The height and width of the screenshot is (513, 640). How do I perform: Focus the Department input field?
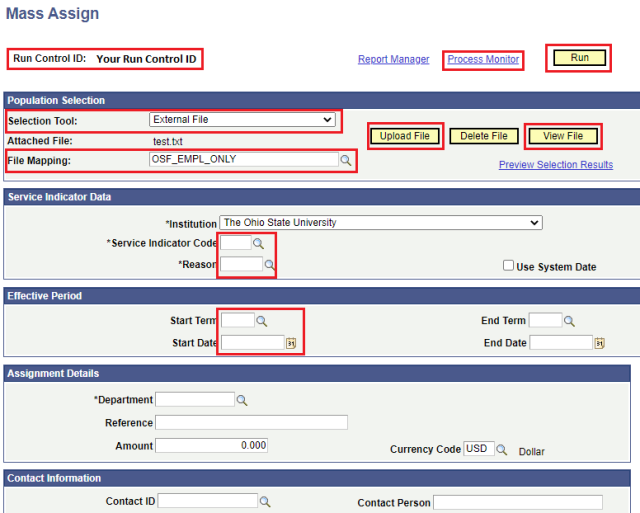pos(195,400)
